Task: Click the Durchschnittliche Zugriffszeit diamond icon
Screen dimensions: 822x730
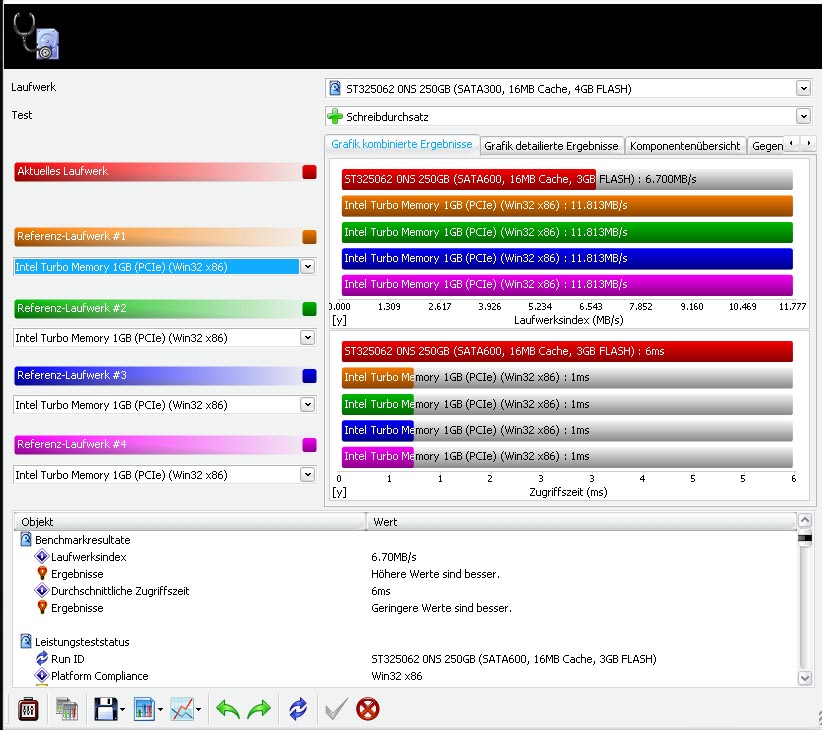Action: 41,591
